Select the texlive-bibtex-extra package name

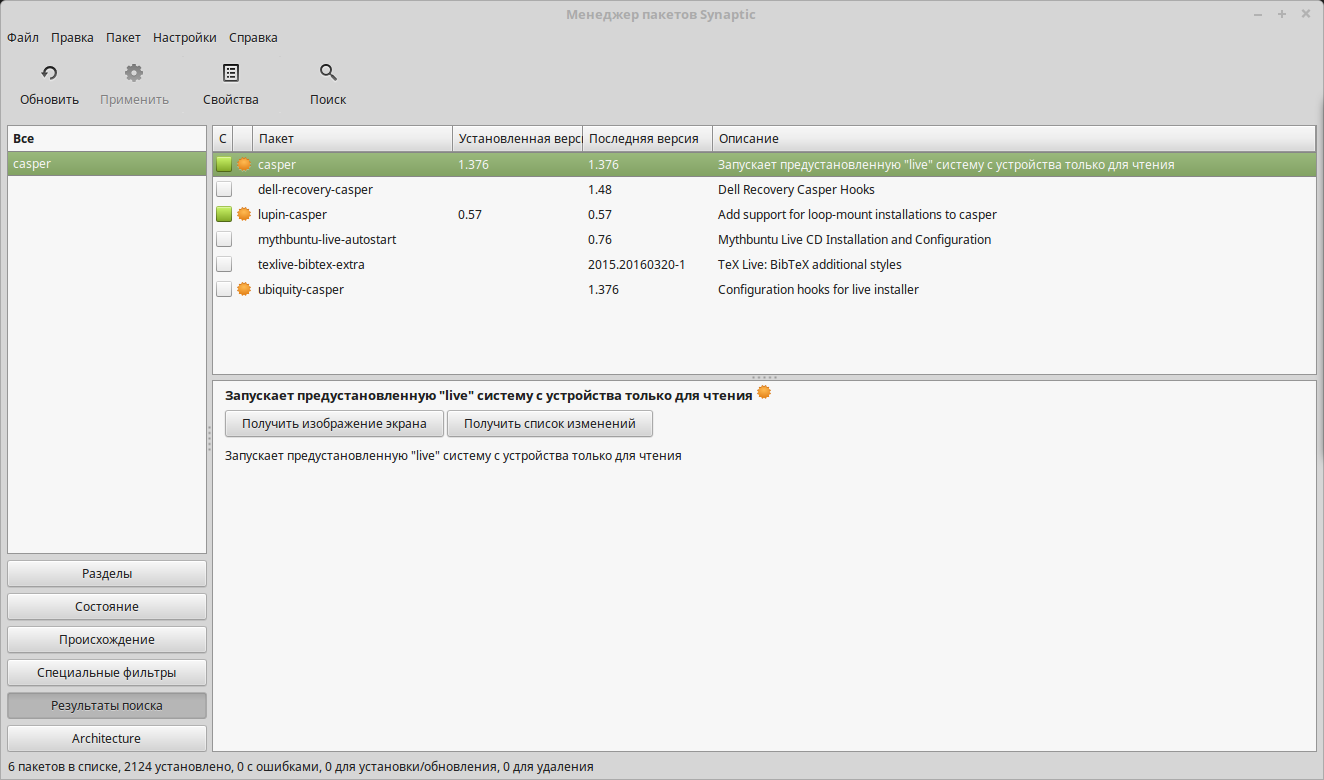coord(311,264)
